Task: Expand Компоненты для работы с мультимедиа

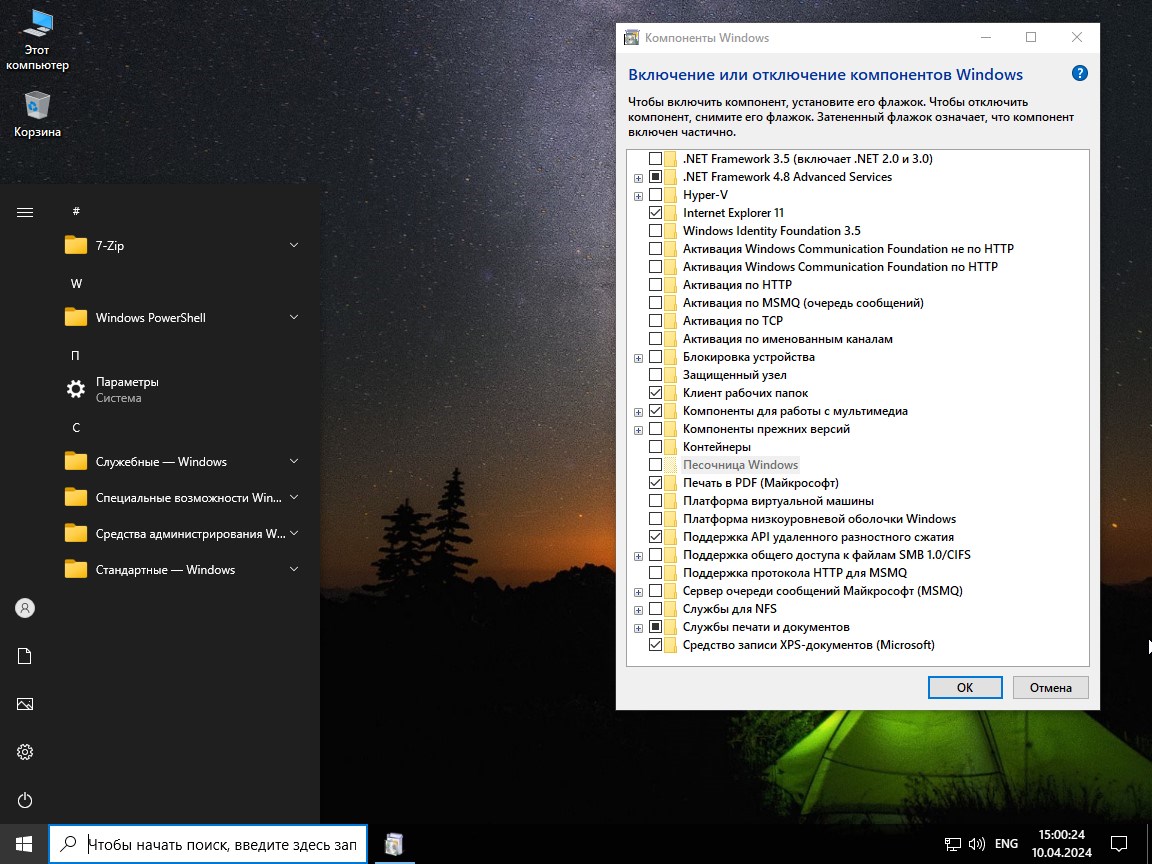Action: click(638, 412)
